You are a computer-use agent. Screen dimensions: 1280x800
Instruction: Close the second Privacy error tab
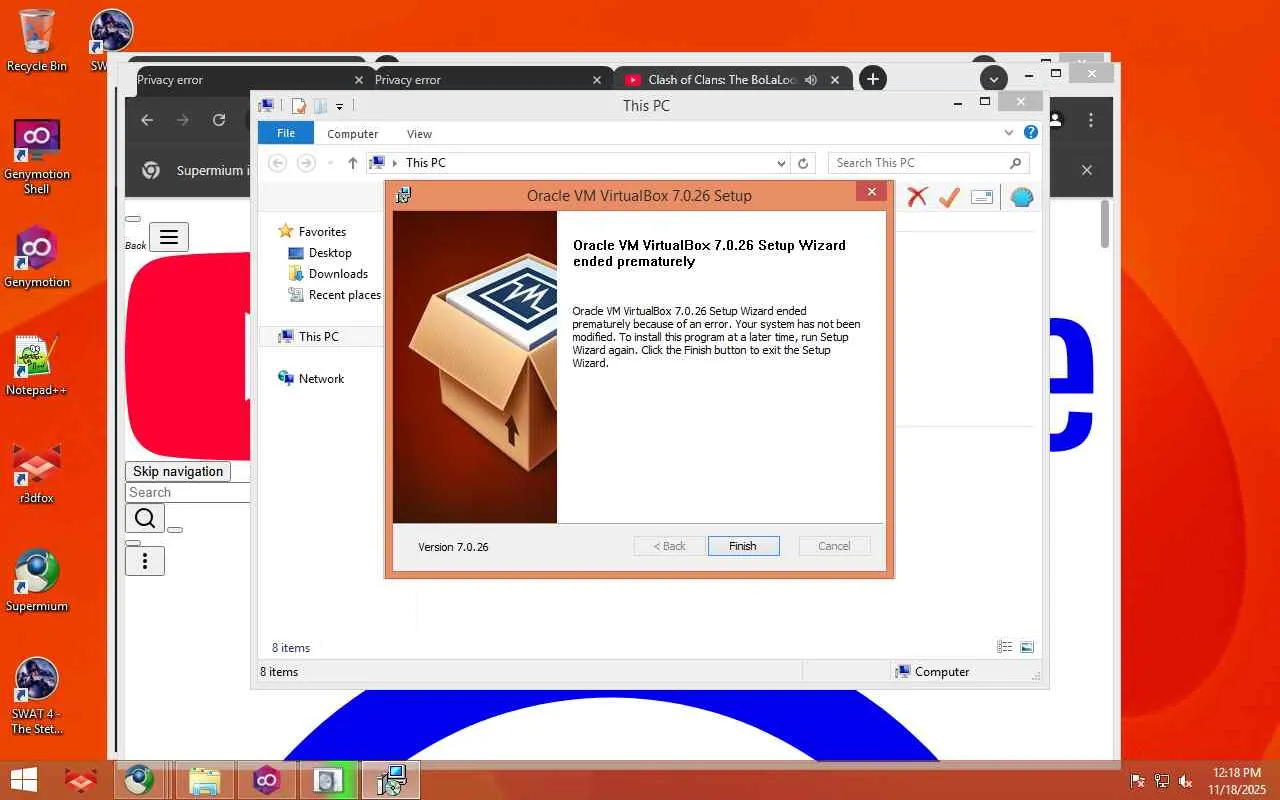[x=597, y=80]
